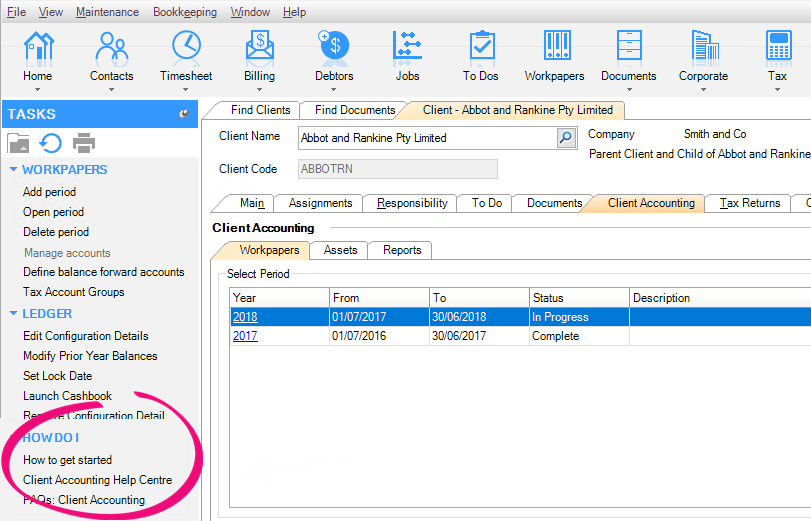Open the dropdown arrow under Contacts
This screenshot has height=521, width=811.
point(111,90)
